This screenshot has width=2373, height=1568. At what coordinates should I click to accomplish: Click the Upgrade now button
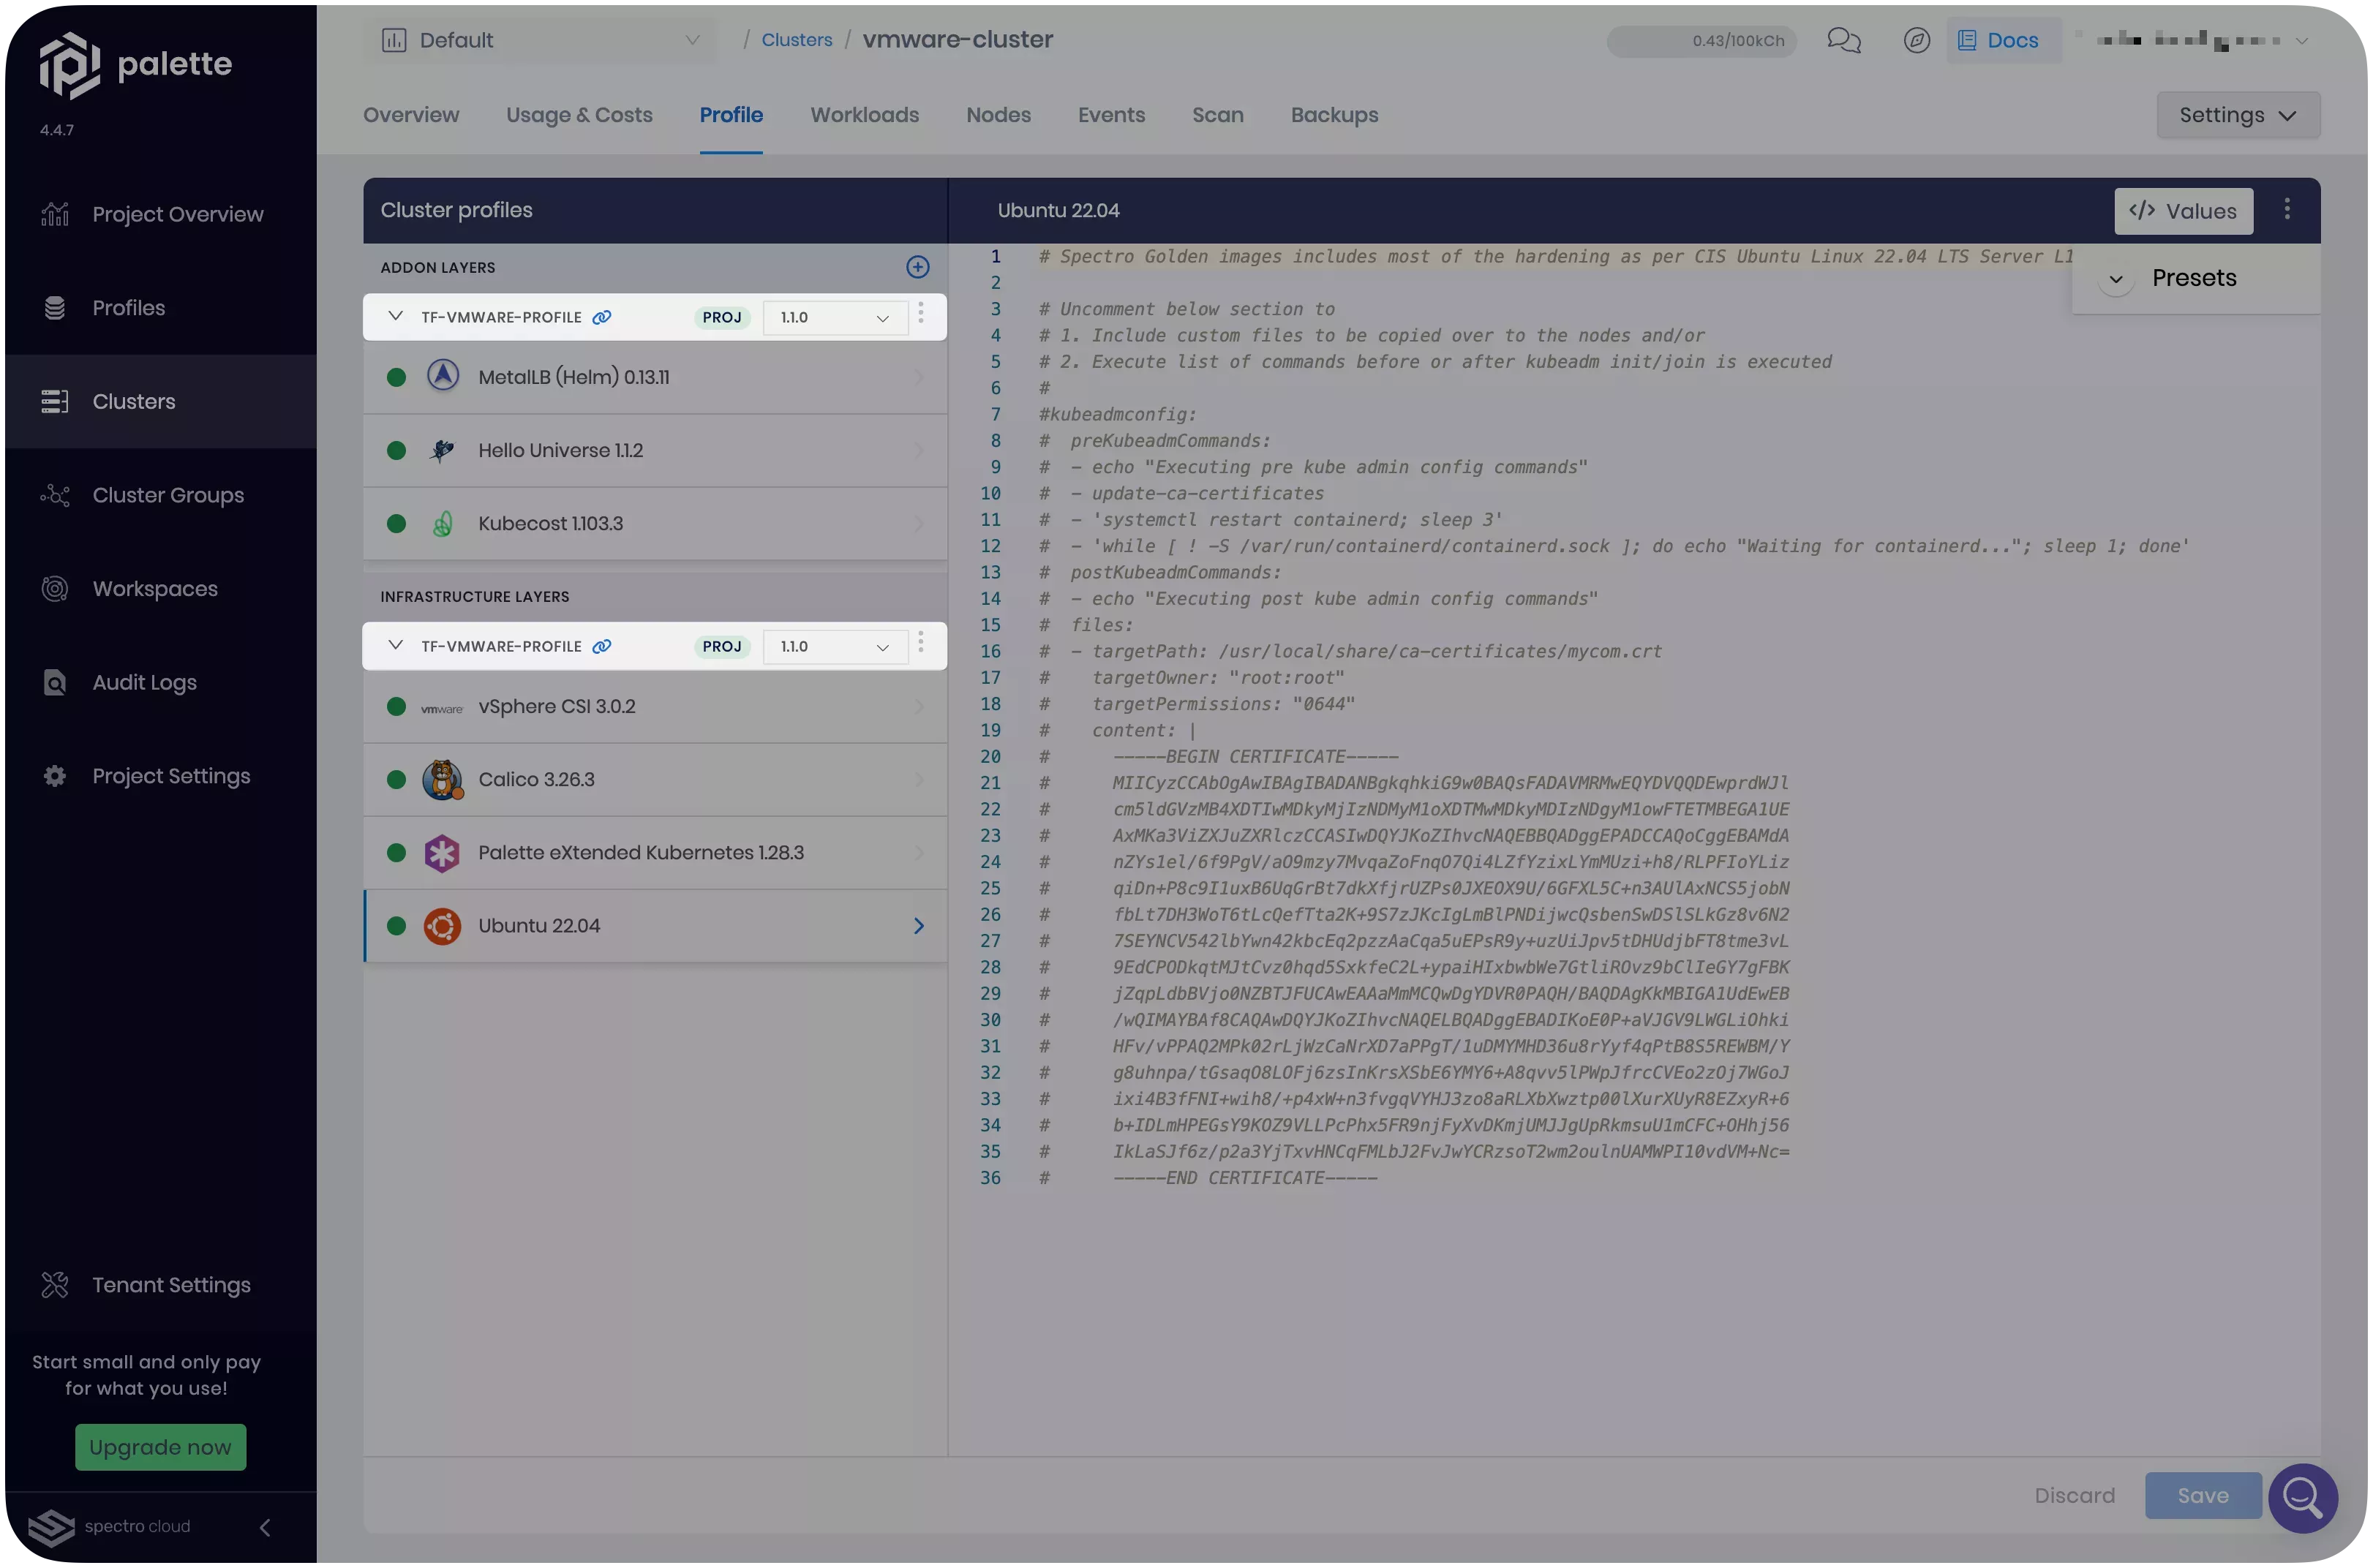pyautogui.click(x=160, y=1447)
